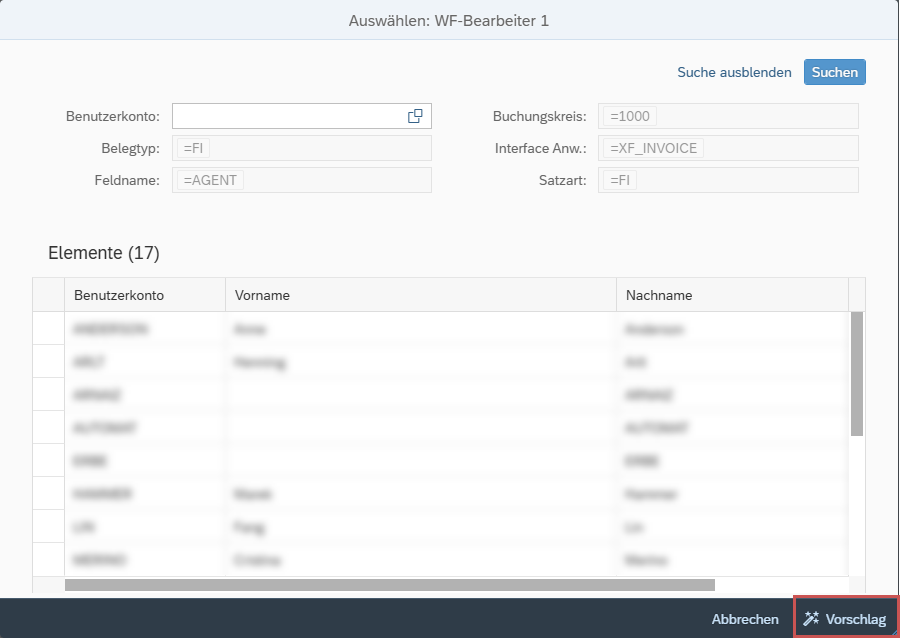Screen dimensions: 900x638
Task: Click Buchungskreis field with =1000 token
Action: coord(728,116)
